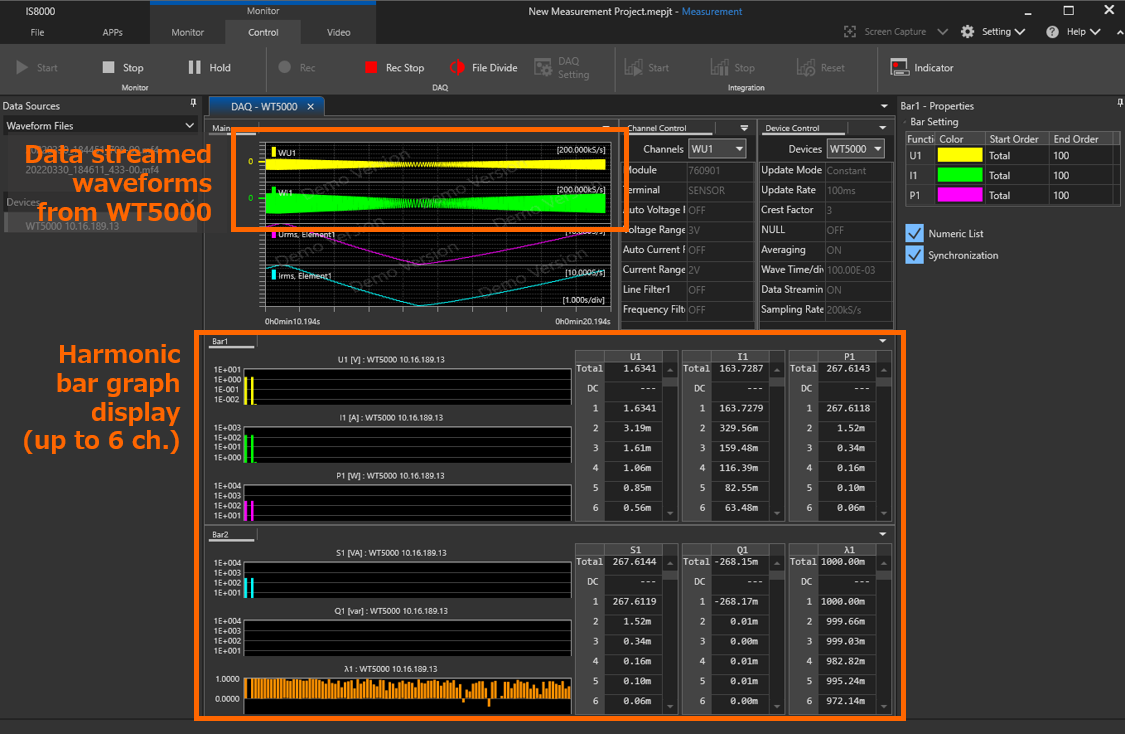Open the Help question mark icon

click(1052, 32)
